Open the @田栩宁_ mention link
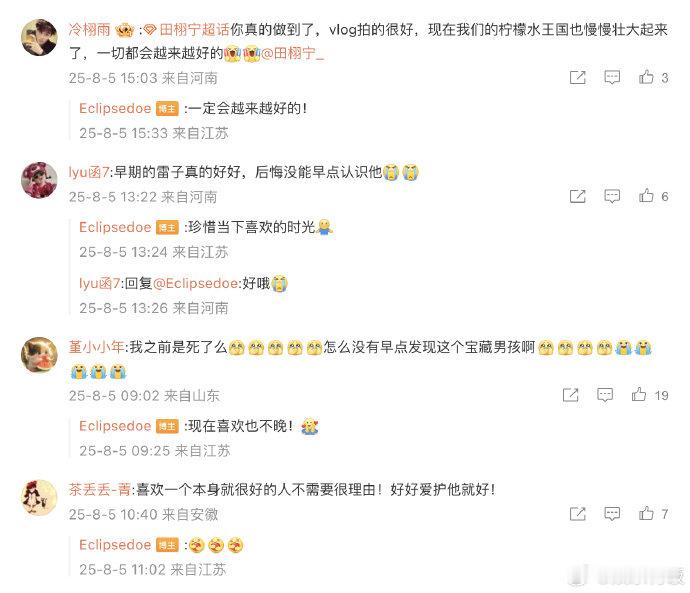 click(x=293, y=54)
